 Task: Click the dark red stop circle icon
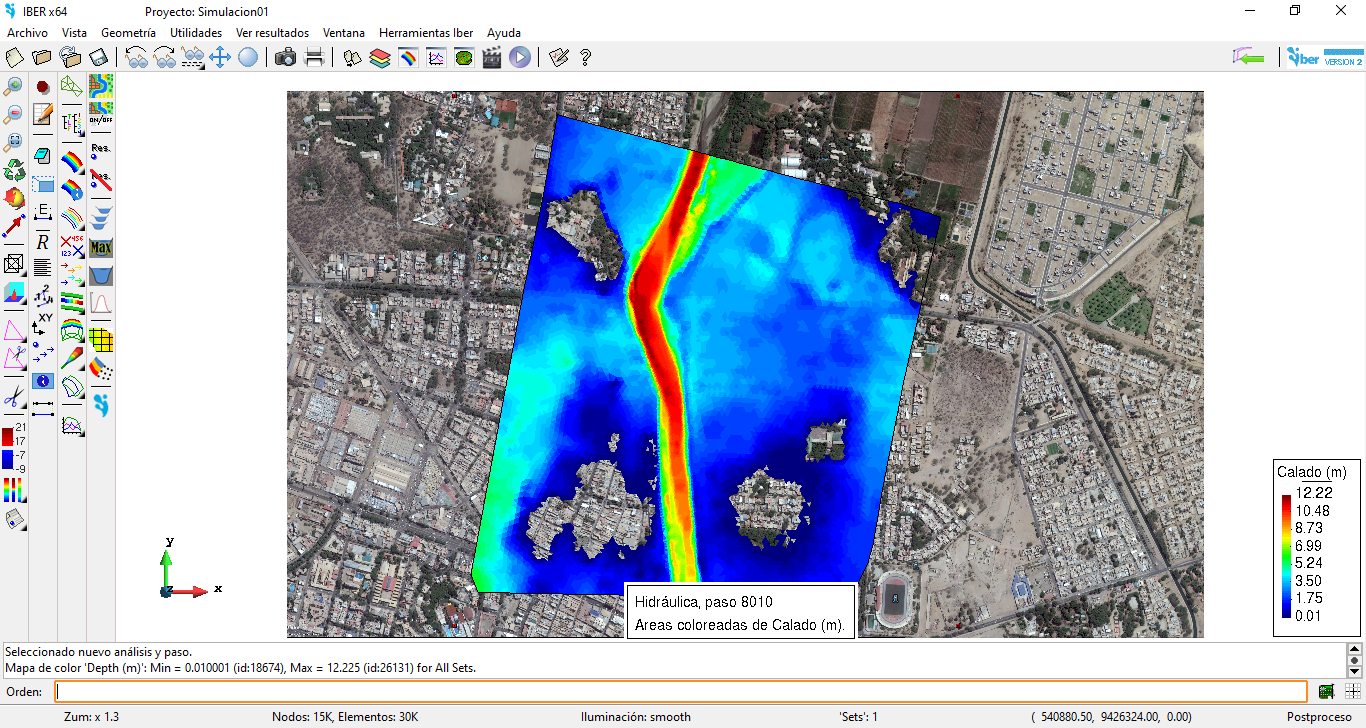click(x=43, y=87)
